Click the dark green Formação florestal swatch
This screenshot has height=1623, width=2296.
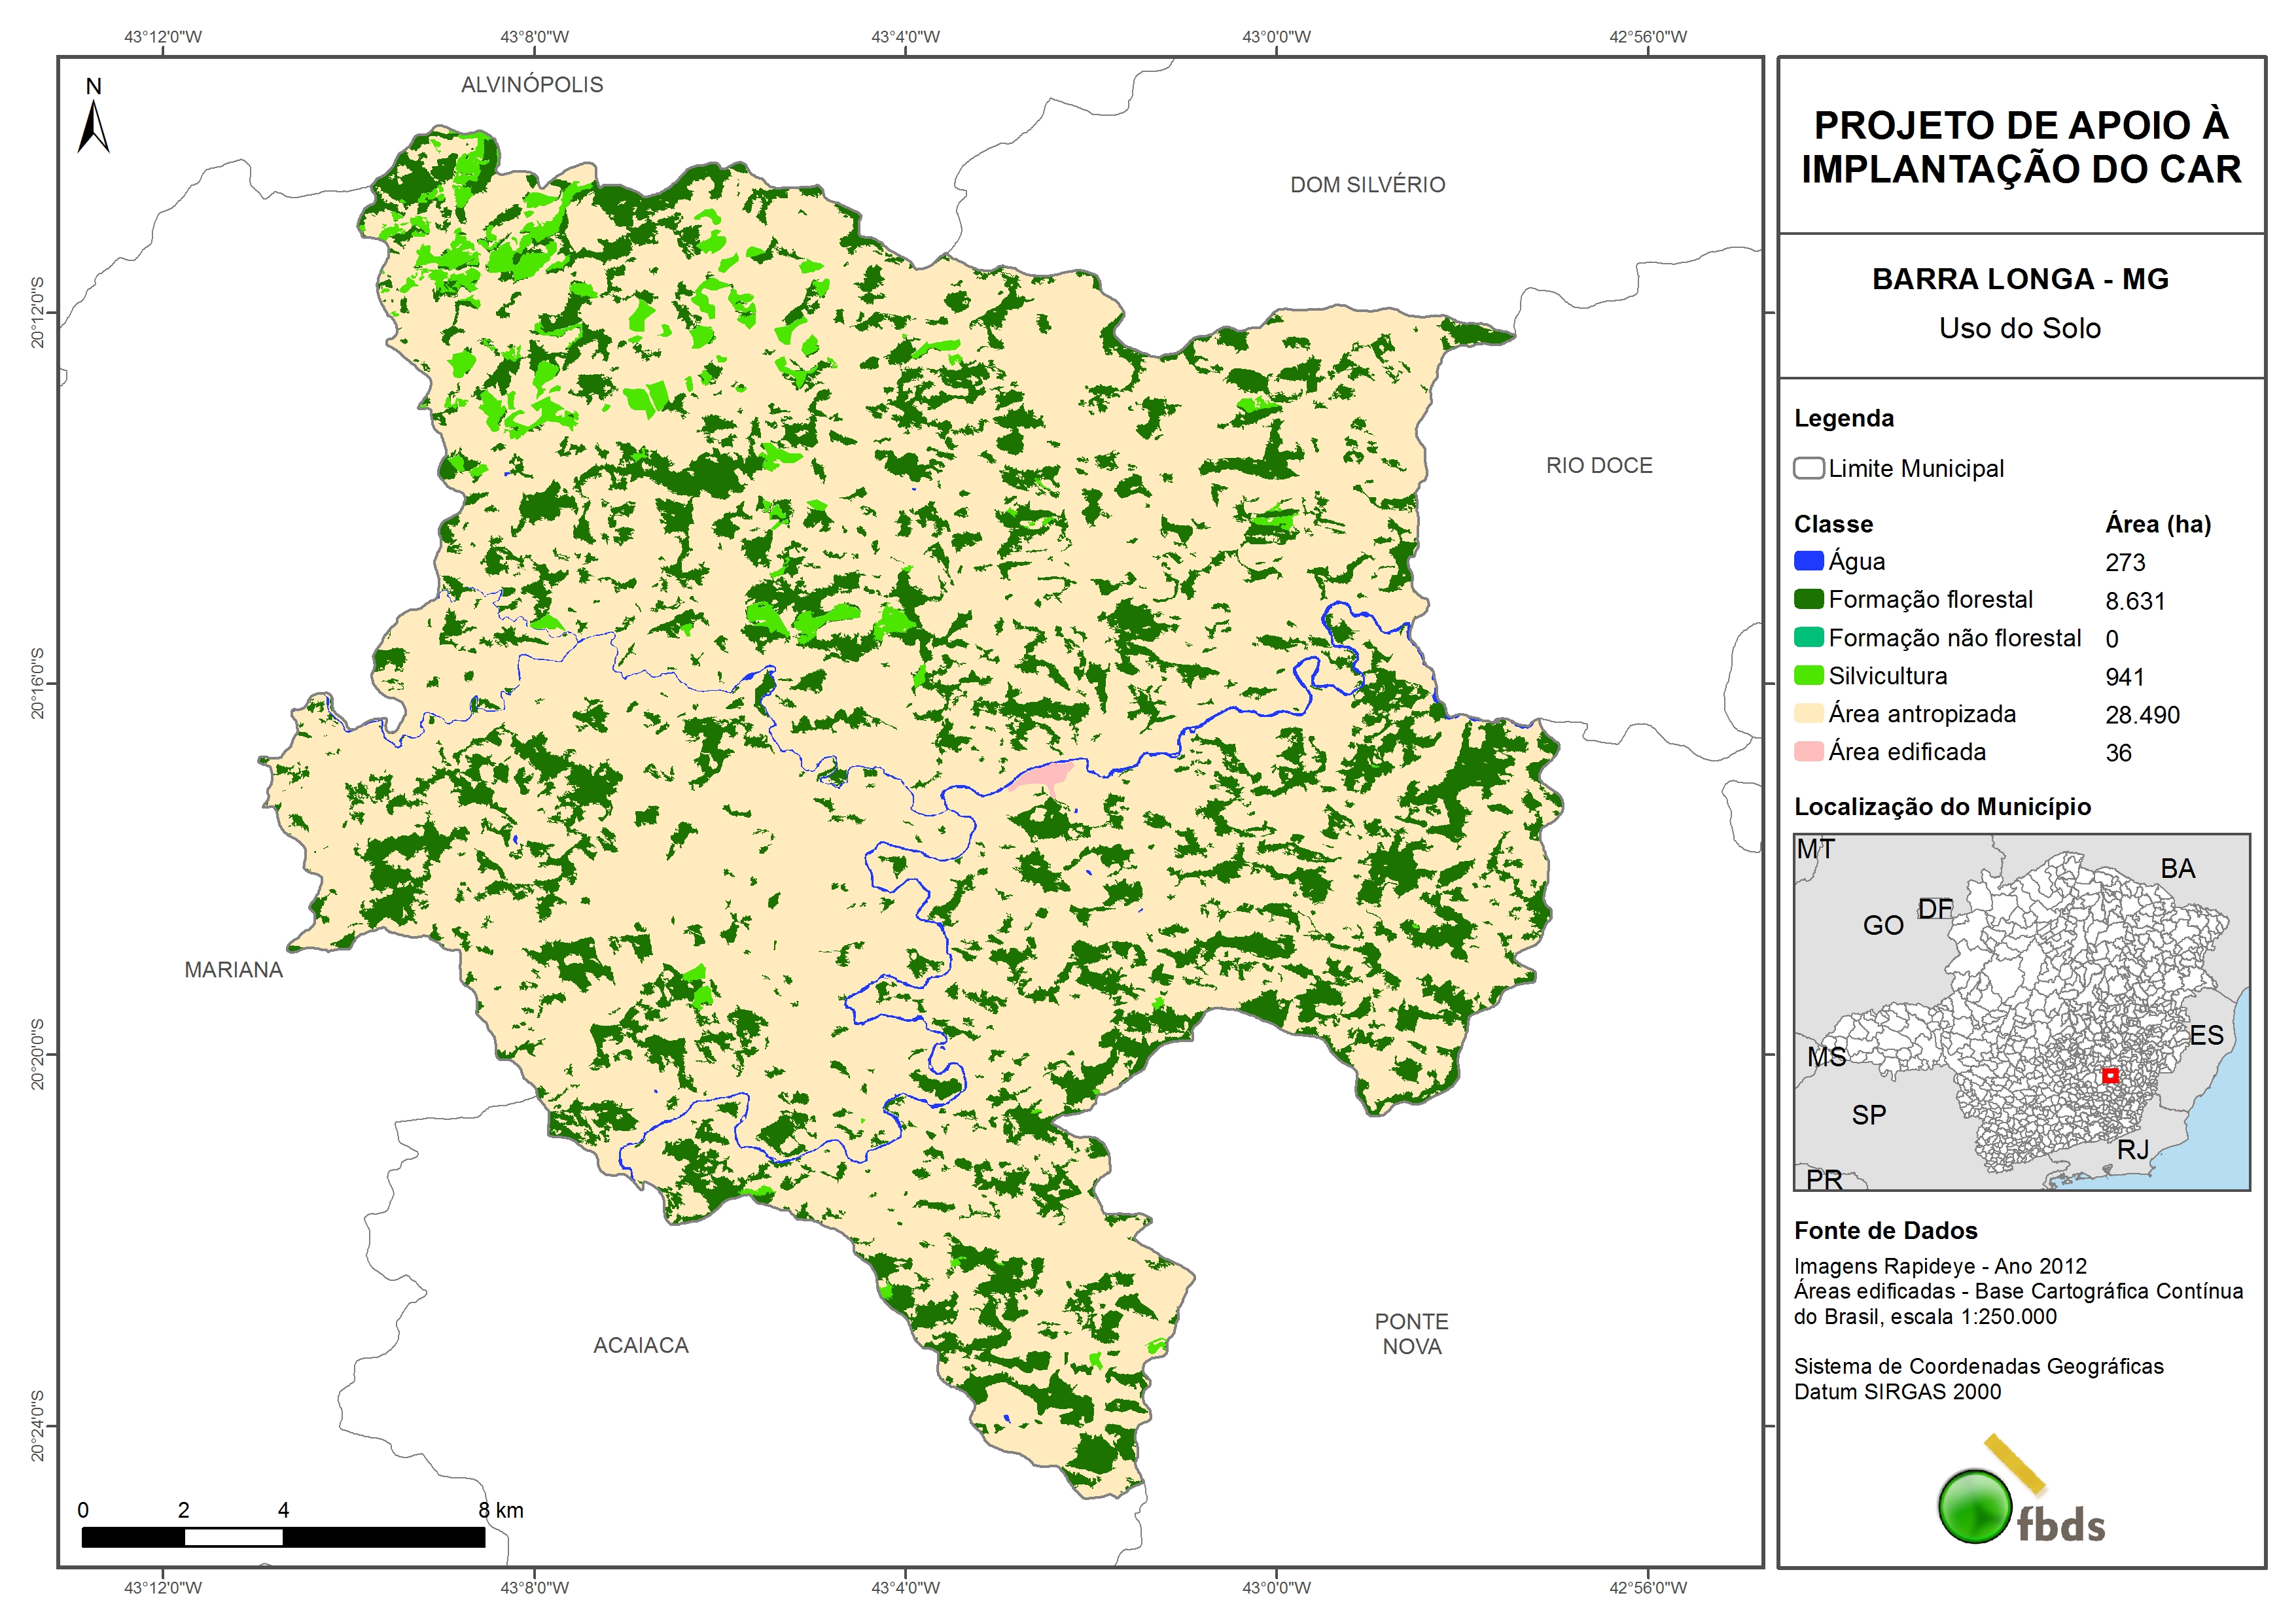pos(1808,599)
